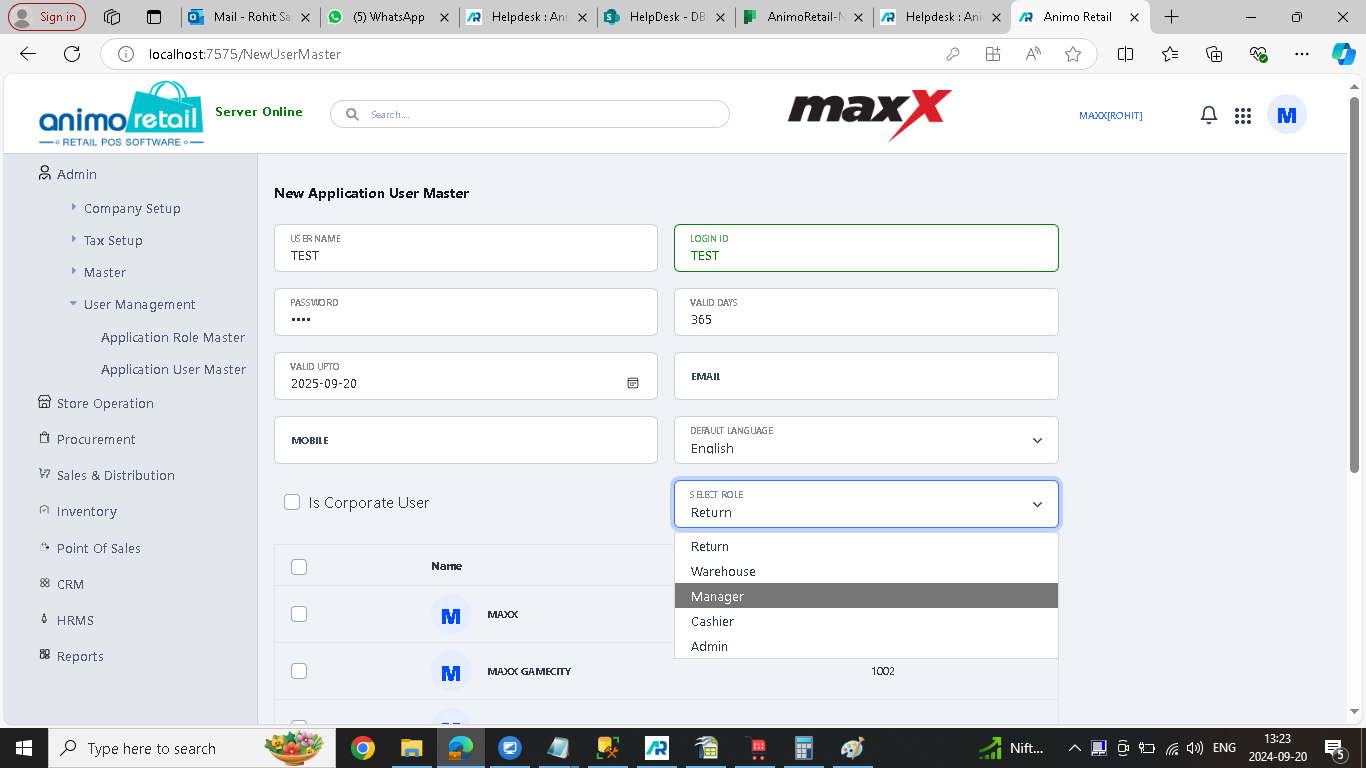Viewport: 1366px width, 768px height.
Task: Go back using the browser back arrow
Action: tap(28, 54)
